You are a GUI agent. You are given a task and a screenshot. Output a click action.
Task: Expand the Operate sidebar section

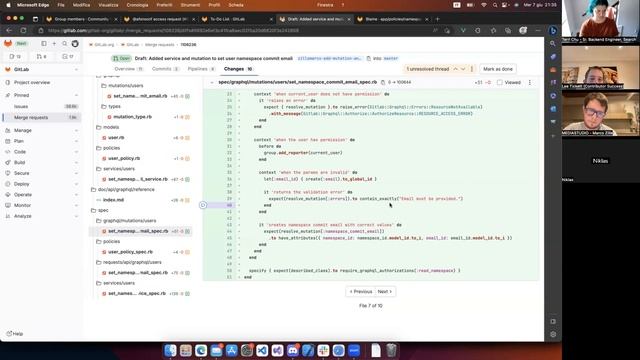pyautogui.click(x=76, y=195)
